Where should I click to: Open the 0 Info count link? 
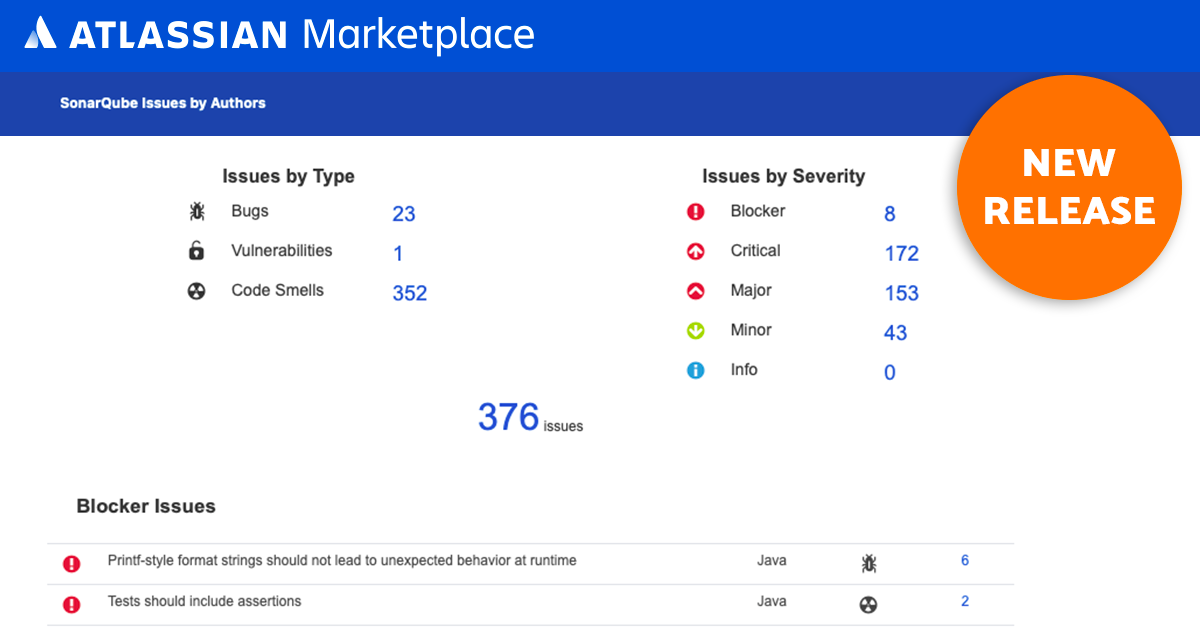tap(890, 373)
